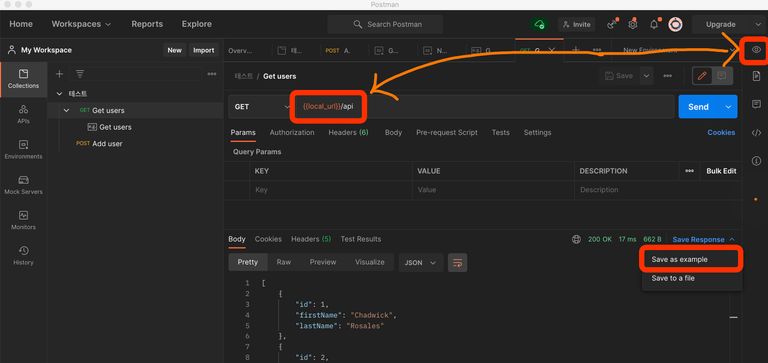This screenshot has width=768, height=363.
Task: Click the plus icon to create a collection
Action: pyautogui.click(x=59, y=74)
